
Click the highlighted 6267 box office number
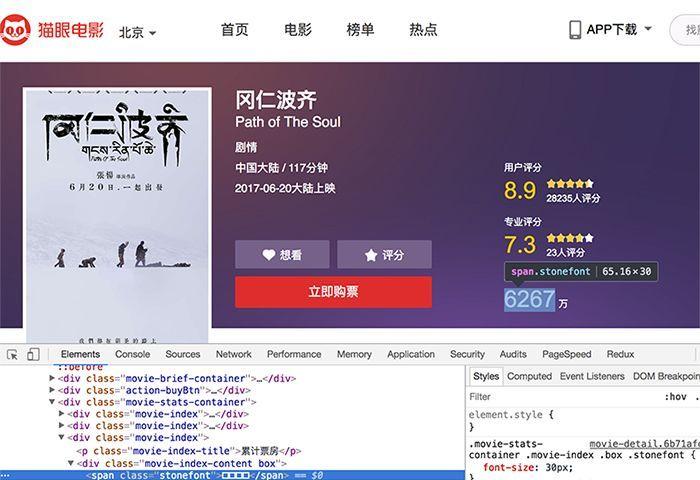coord(529,300)
